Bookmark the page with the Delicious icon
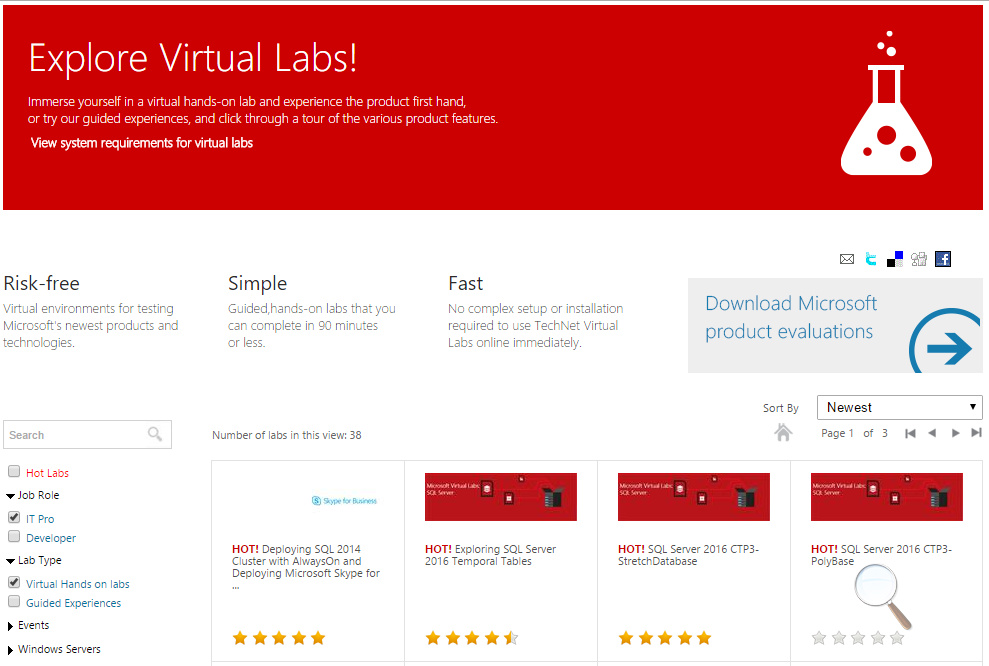This screenshot has height=666, width=989. [x=895, y=259]
